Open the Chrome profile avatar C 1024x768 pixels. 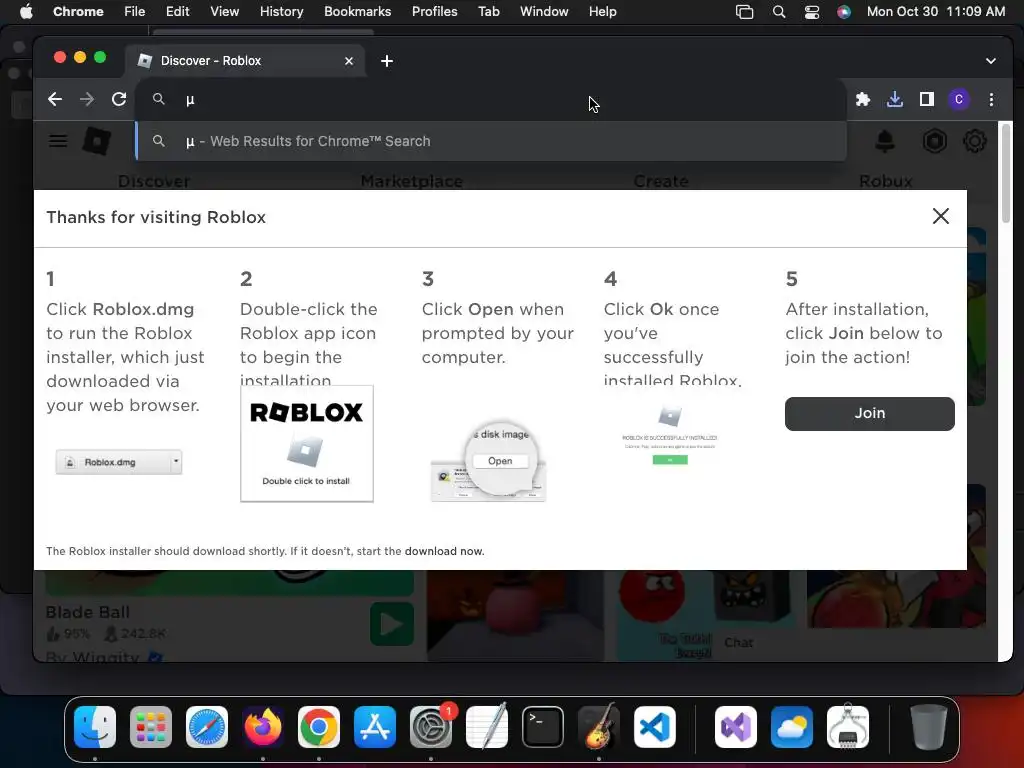click(959, 99)
